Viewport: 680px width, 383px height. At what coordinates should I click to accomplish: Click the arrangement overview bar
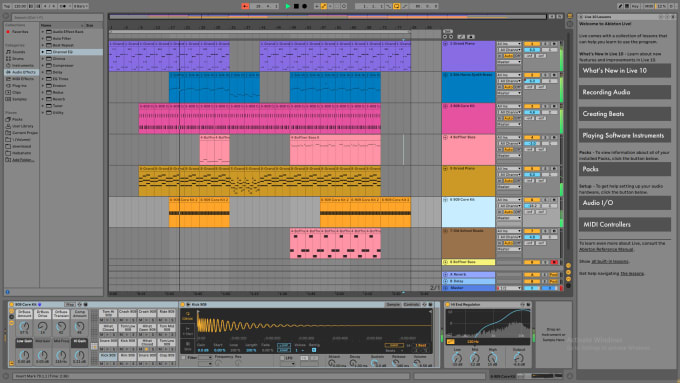(327, 17)
